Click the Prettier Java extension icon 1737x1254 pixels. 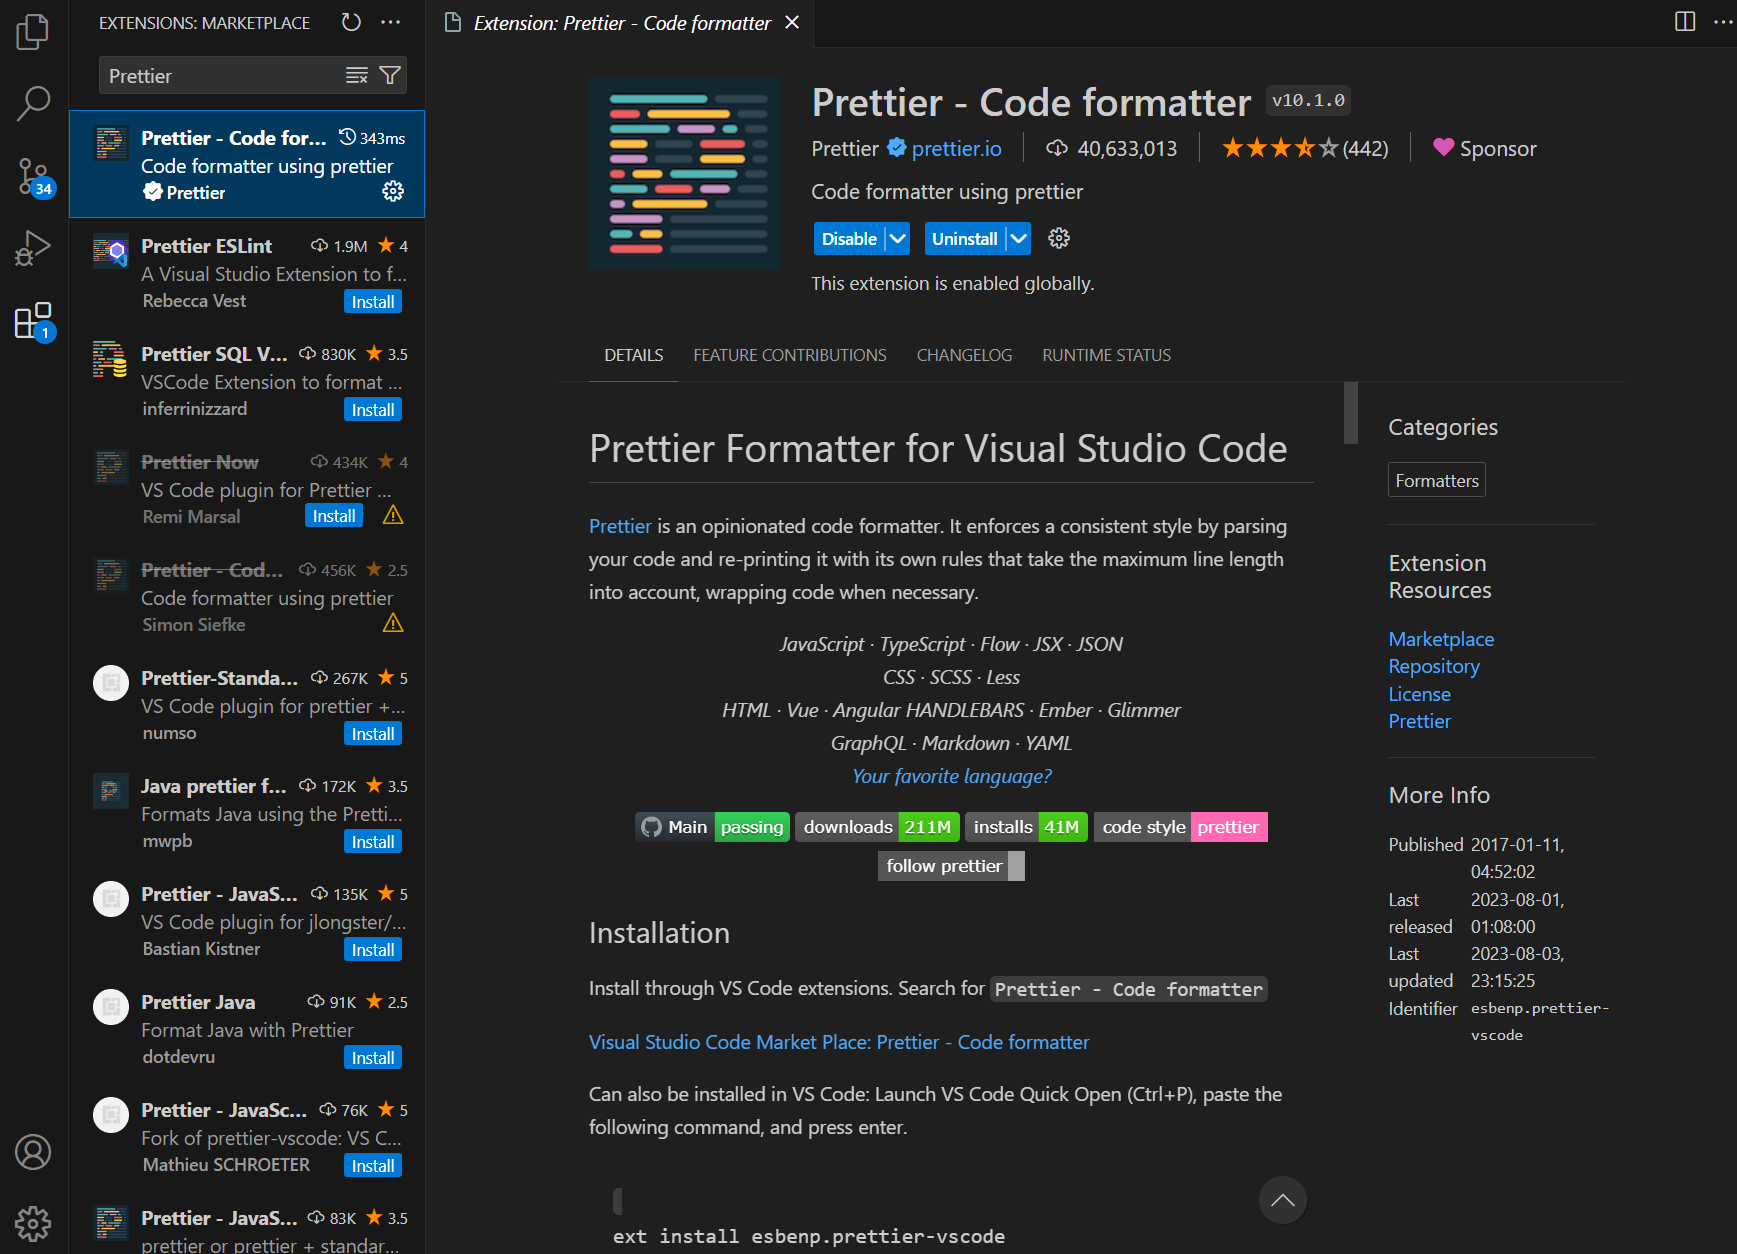110,1007
